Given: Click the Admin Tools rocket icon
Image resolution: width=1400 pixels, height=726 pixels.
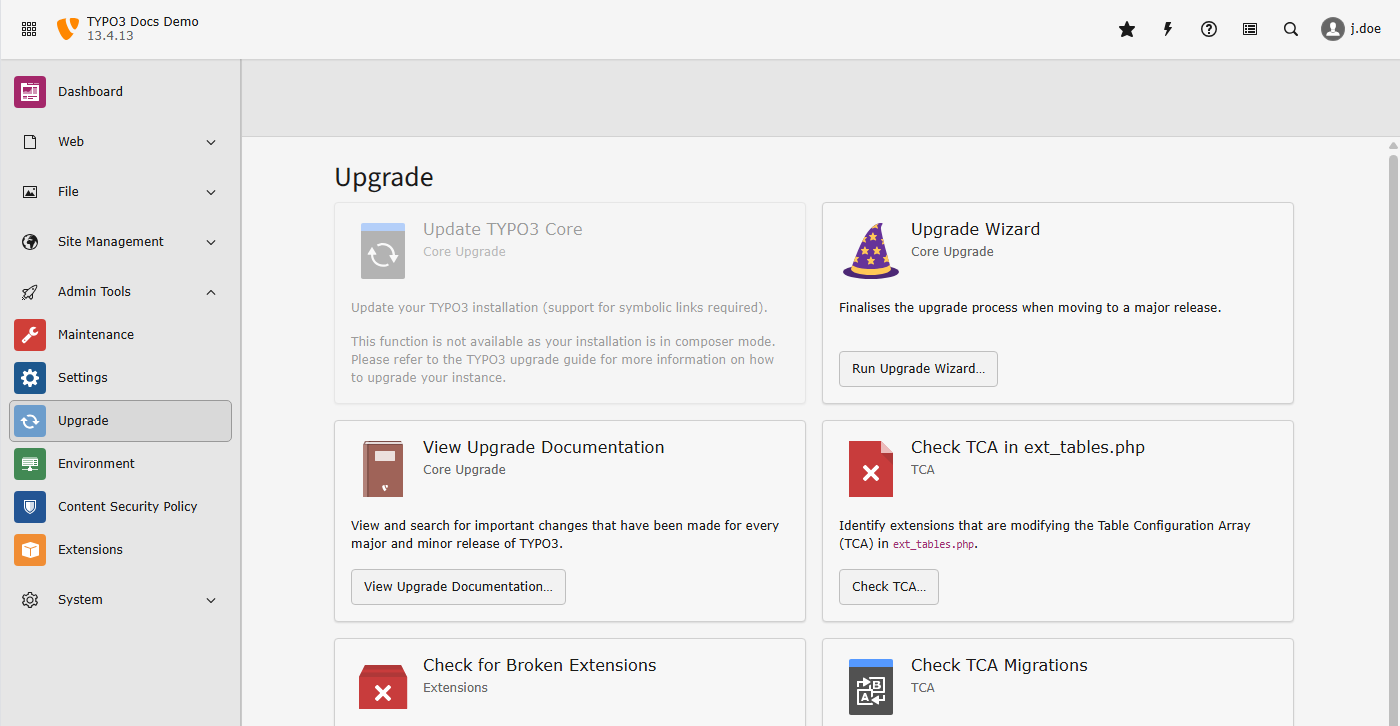Looking at the screenshot, I should pyautogui.click(x=30, y=292).
